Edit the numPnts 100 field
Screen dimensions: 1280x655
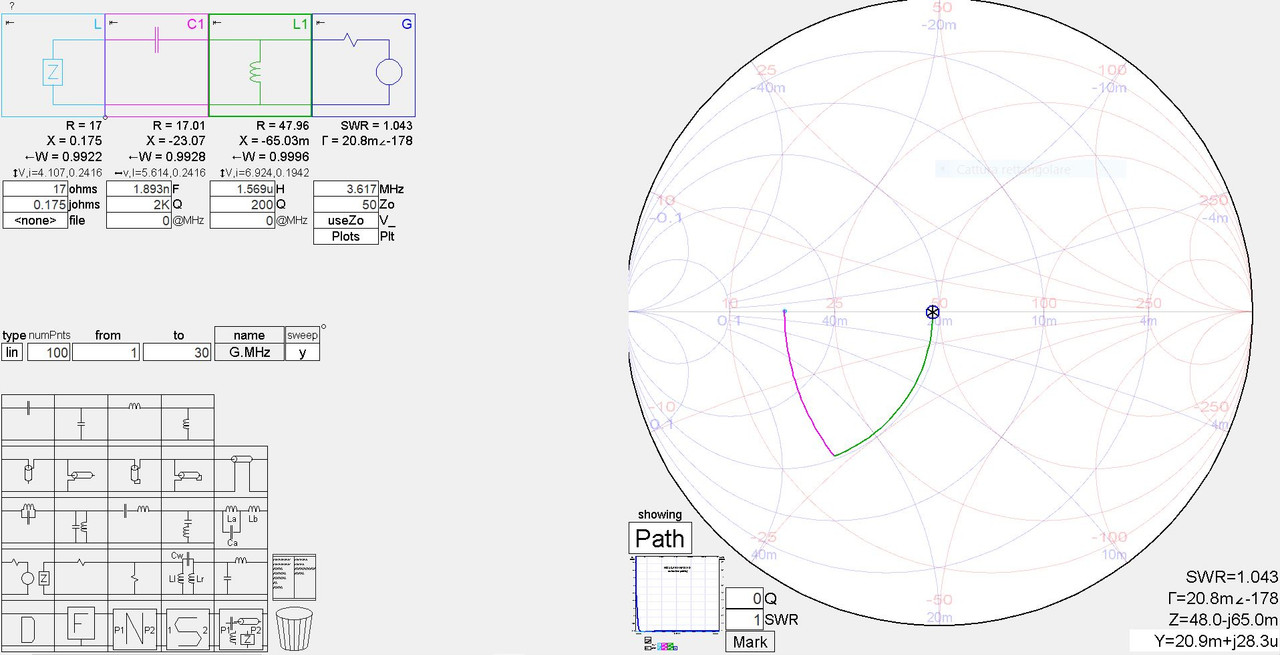coord(48,352)
